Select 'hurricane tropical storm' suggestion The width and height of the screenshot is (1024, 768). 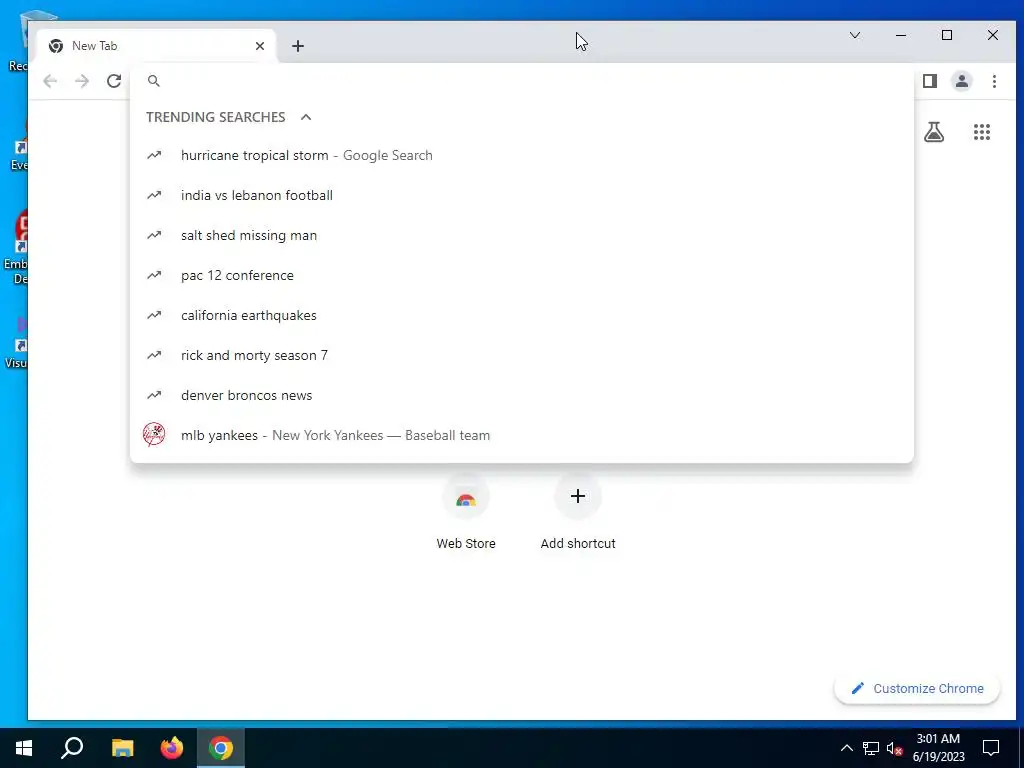click(522, 155)
